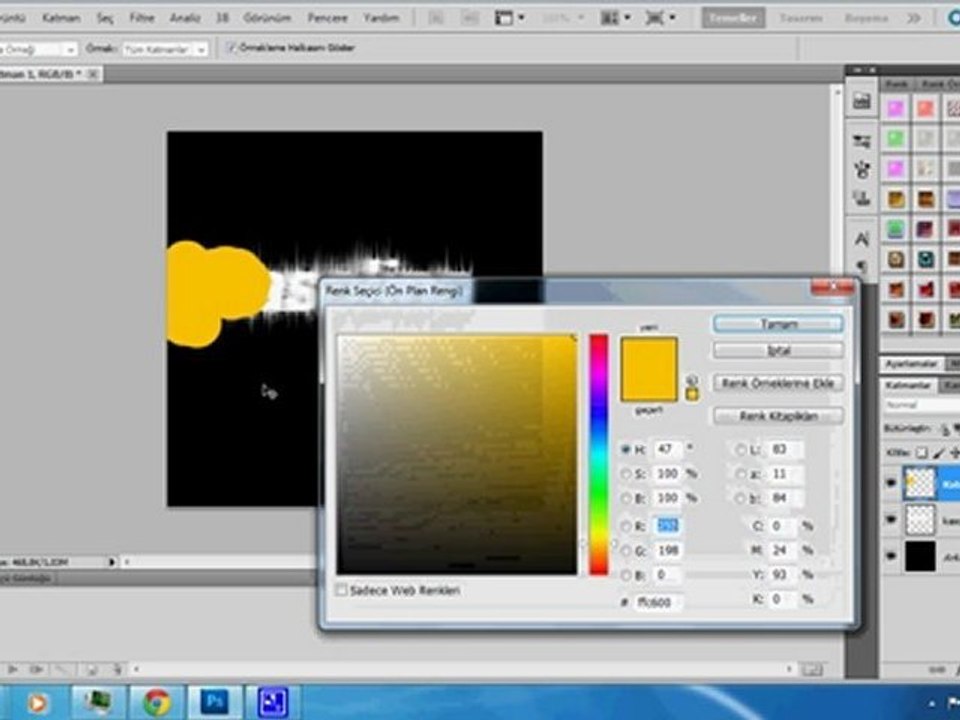
Task: Select the H hue radio button
Action: (626, 449)
